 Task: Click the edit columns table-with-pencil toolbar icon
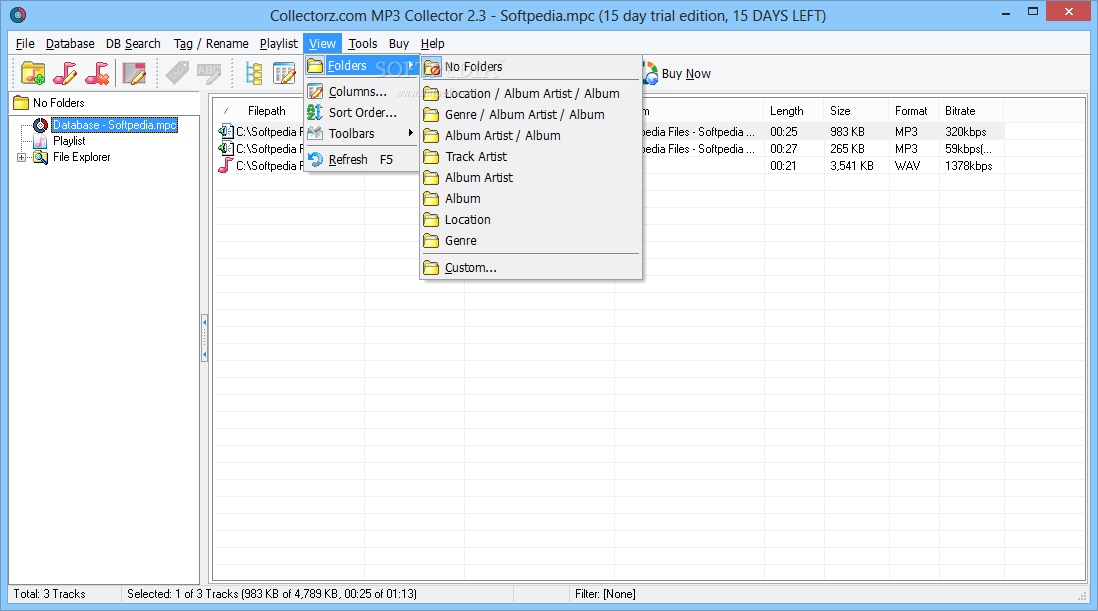tap(284, 73)
